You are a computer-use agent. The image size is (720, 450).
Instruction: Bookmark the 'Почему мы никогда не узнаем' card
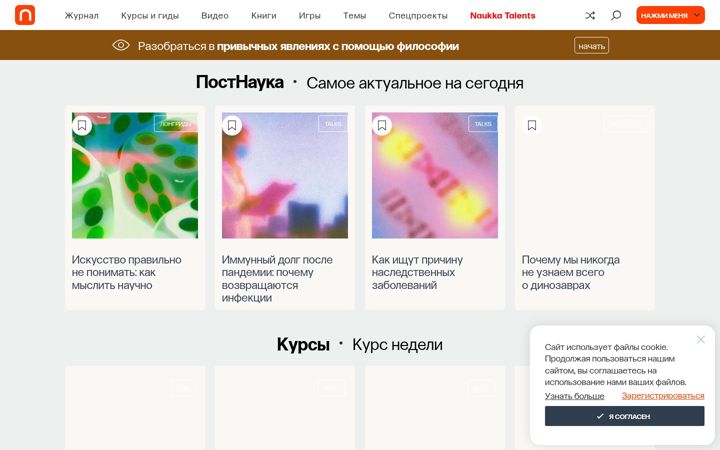532,125
